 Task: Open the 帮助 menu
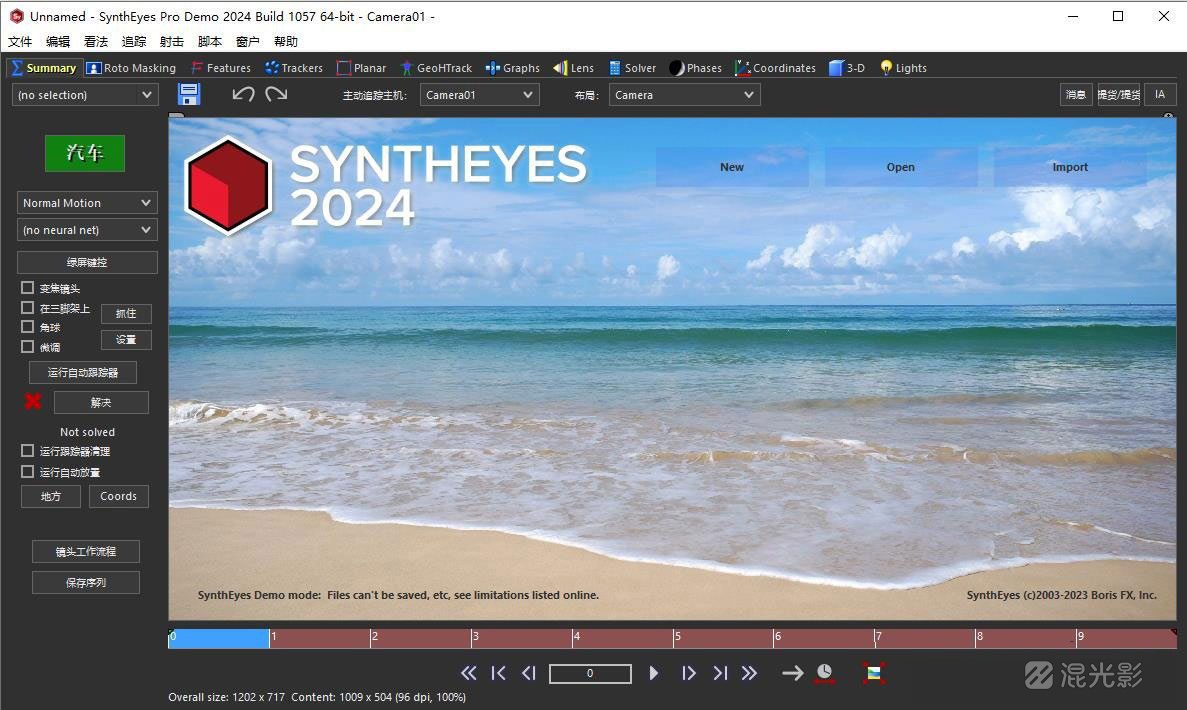pyautogui.click(x=286, y=42)
